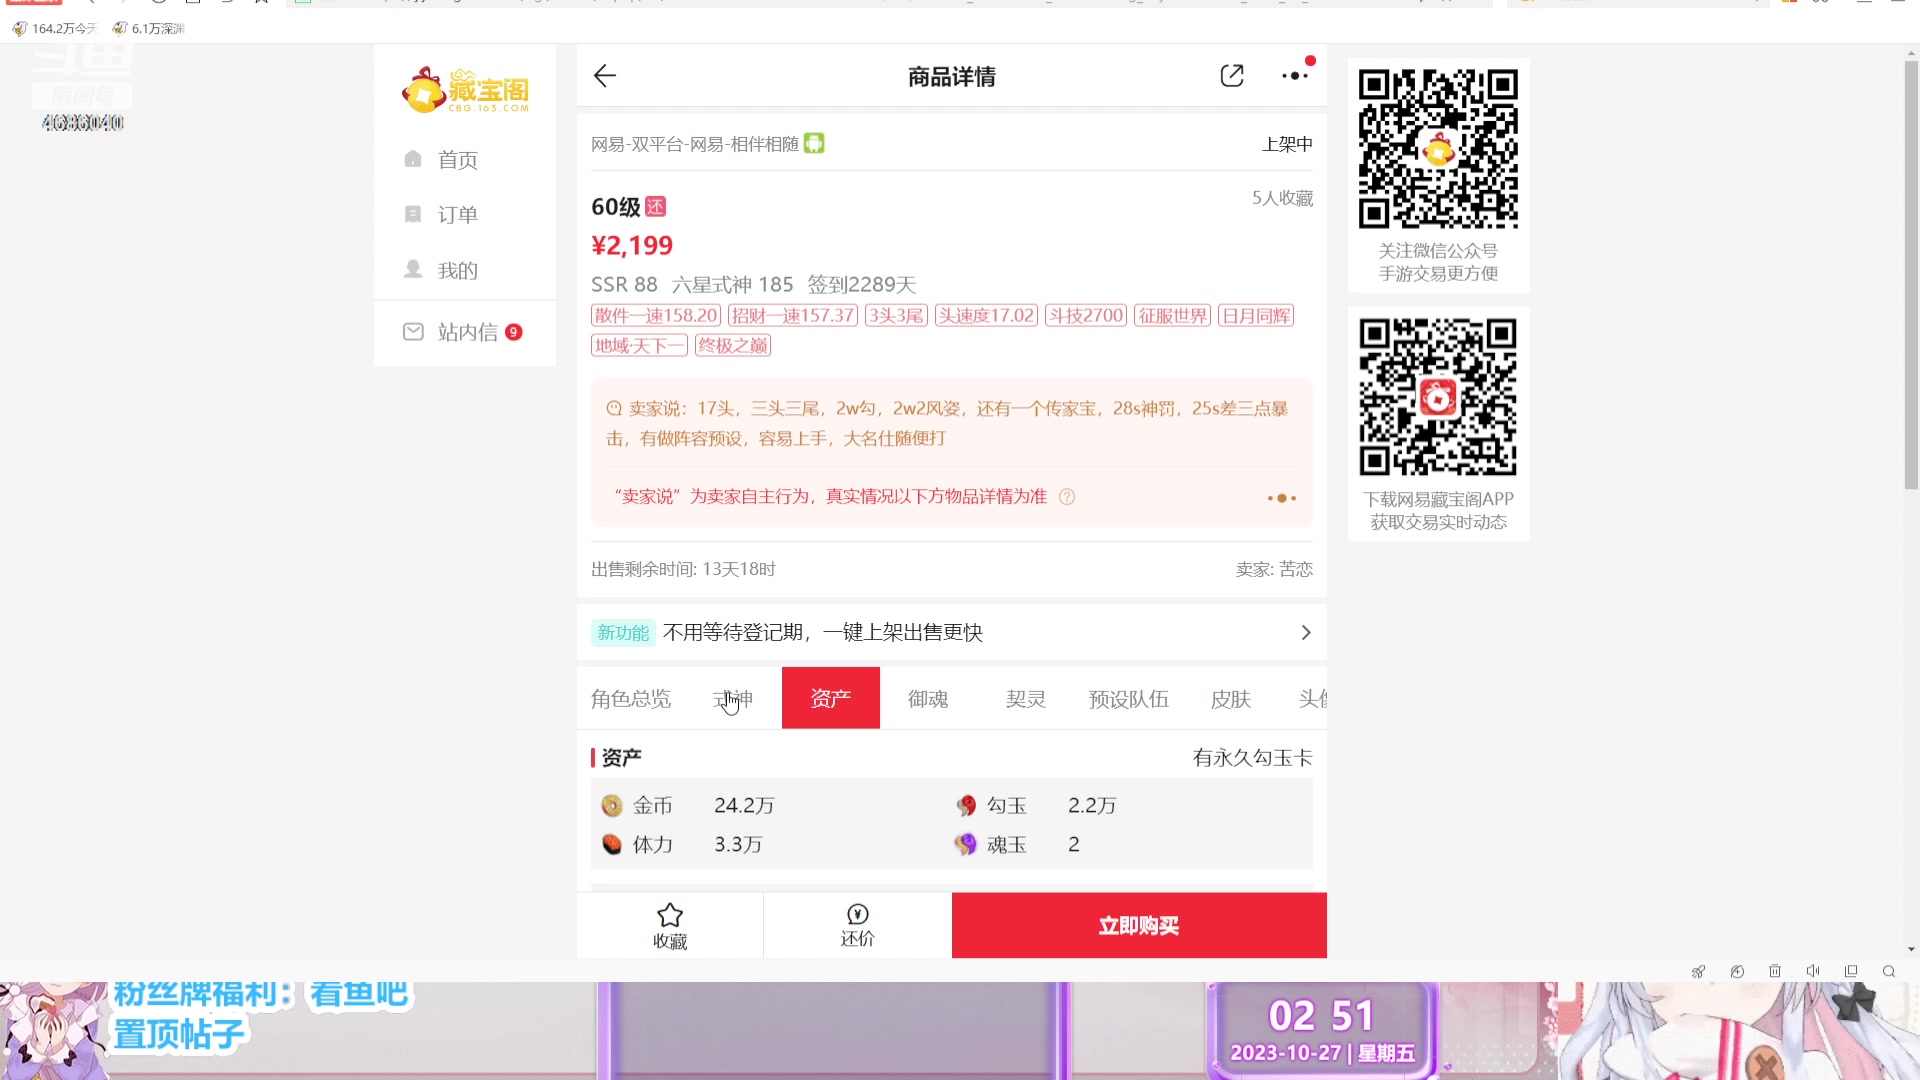
Task: Click the search magnifier in bottom toolbar
Action: pyautogui.click(x=1889, y=971)
